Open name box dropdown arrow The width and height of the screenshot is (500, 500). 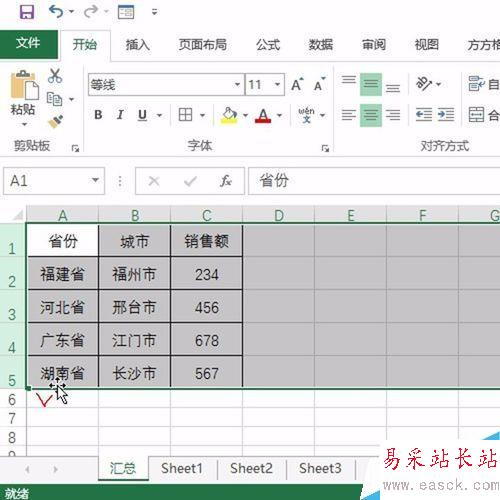[95, 180]
